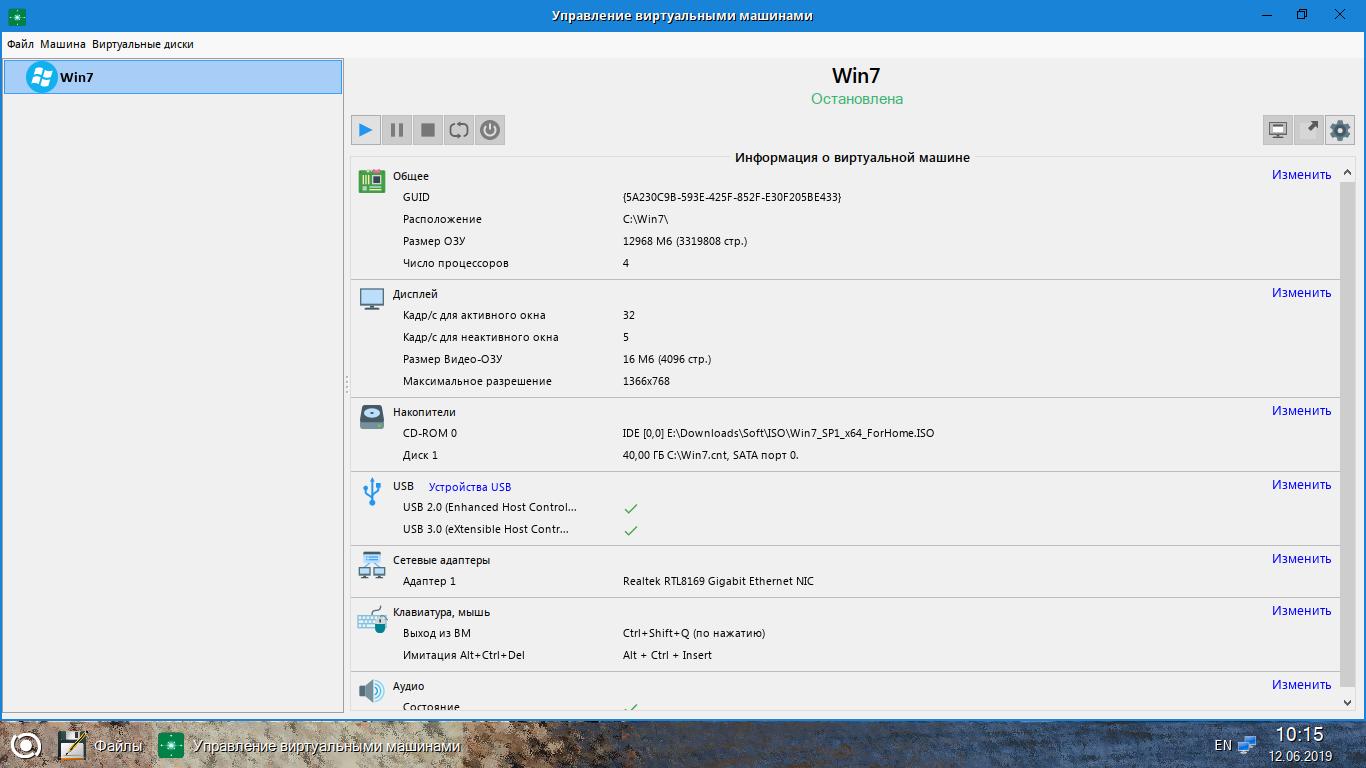Click the app icon in the title bar
Viewport: 1366px width, 768px height.
pos(16,15)
